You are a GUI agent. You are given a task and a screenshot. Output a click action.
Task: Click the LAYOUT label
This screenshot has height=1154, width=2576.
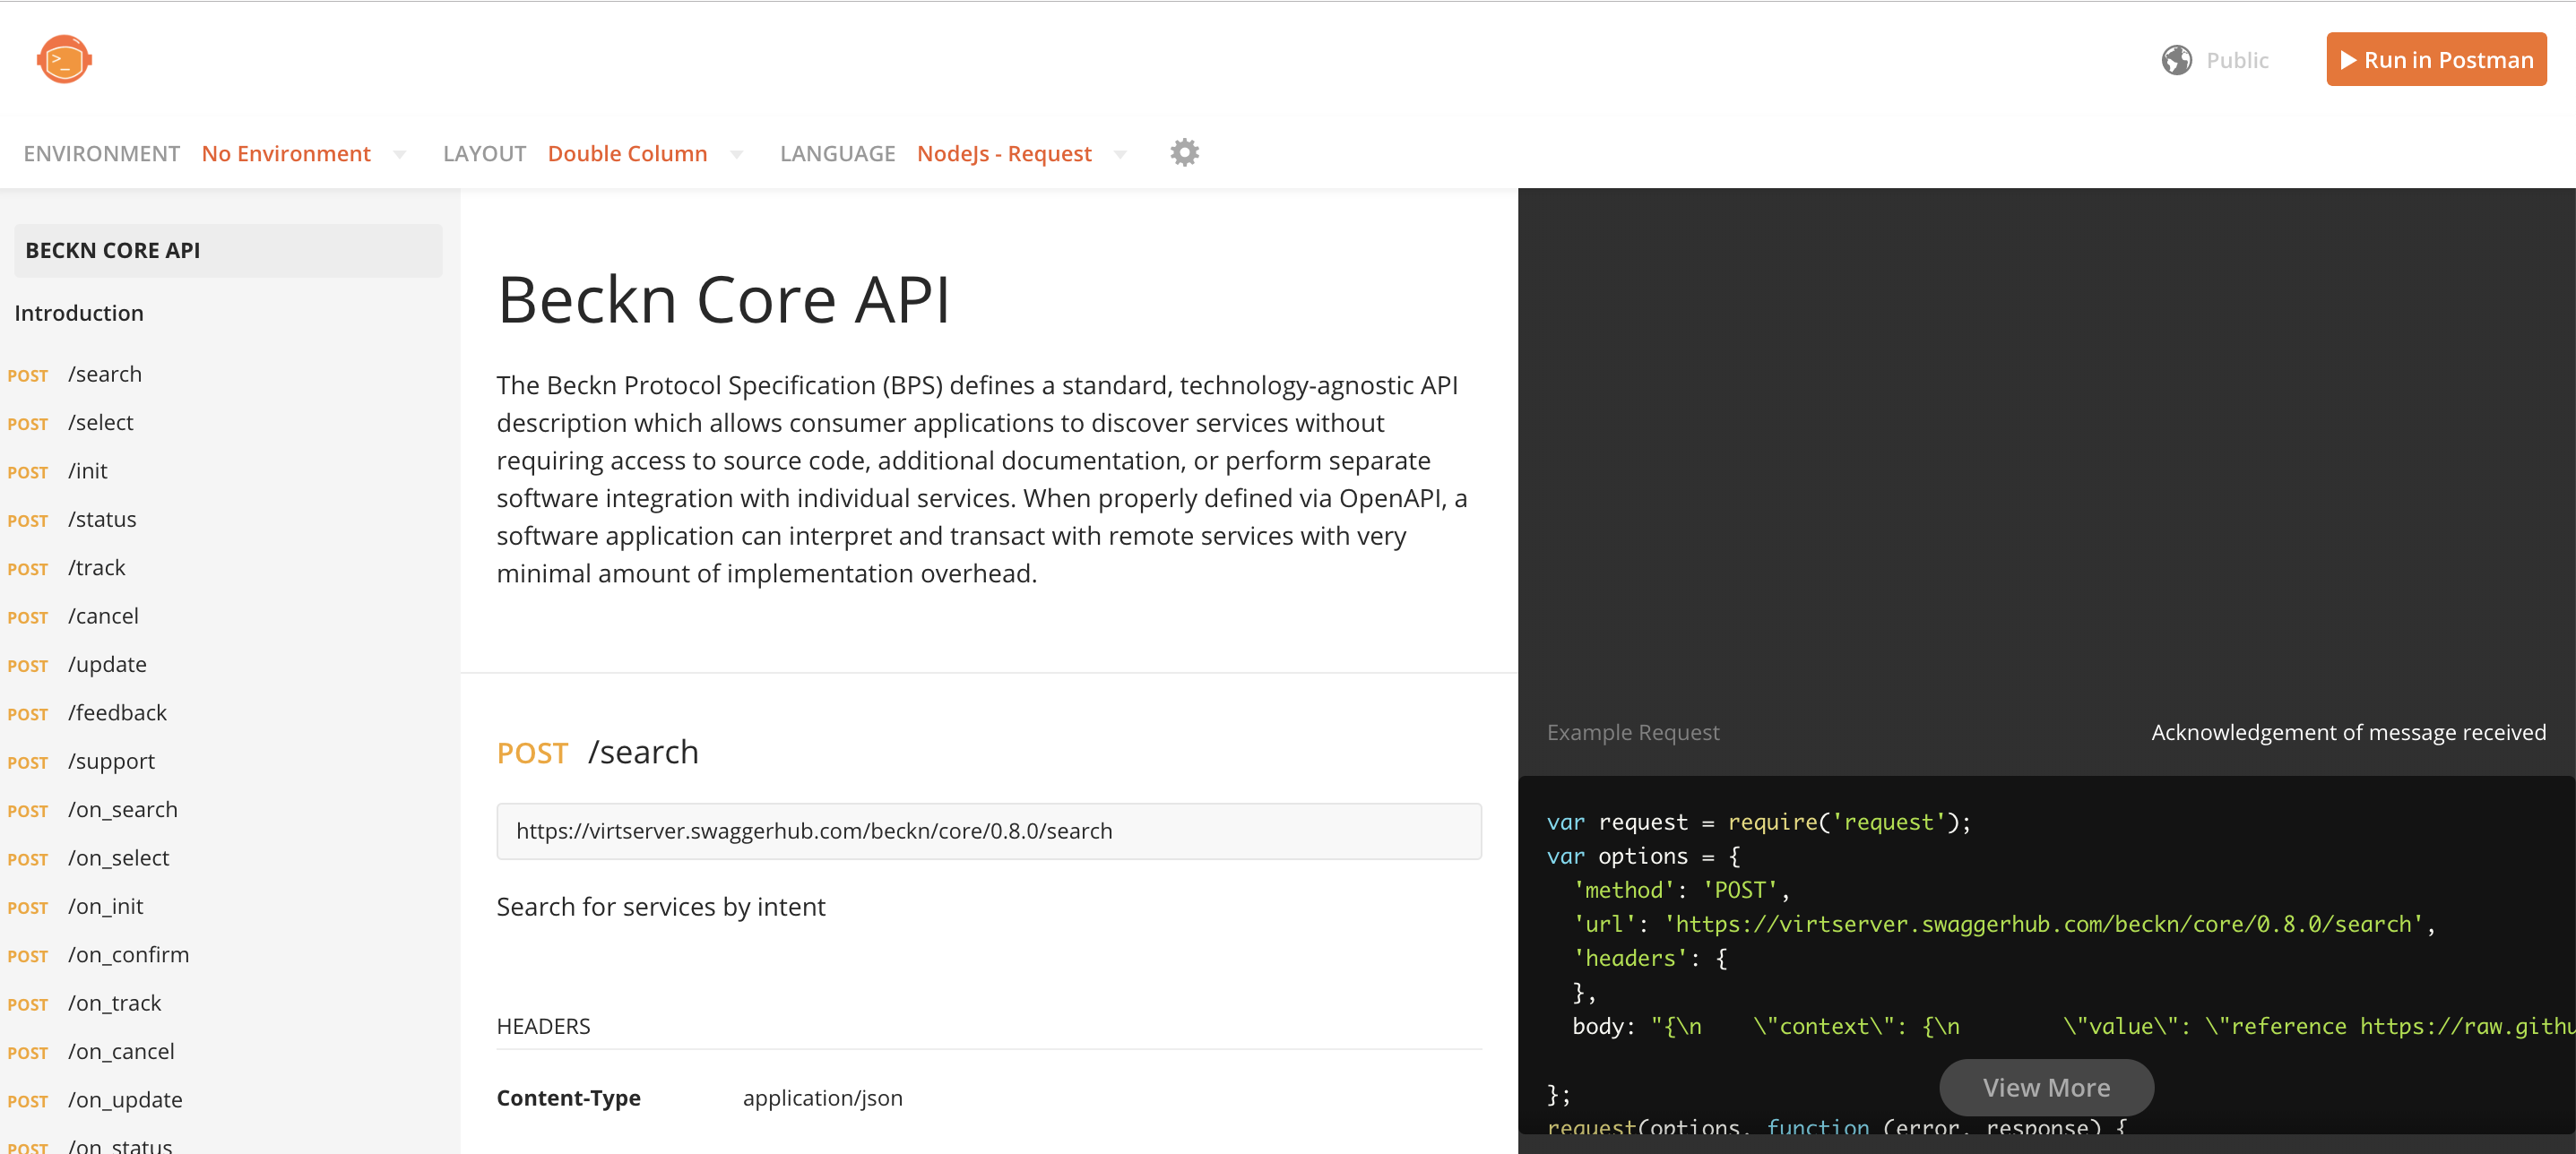[484, 153]
